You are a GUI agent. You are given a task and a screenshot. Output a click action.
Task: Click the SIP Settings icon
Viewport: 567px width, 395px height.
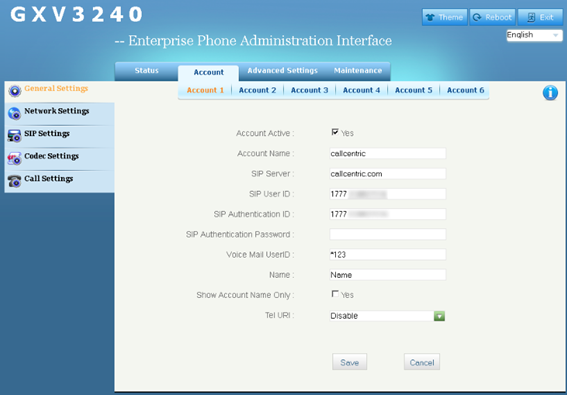(14, 136)
